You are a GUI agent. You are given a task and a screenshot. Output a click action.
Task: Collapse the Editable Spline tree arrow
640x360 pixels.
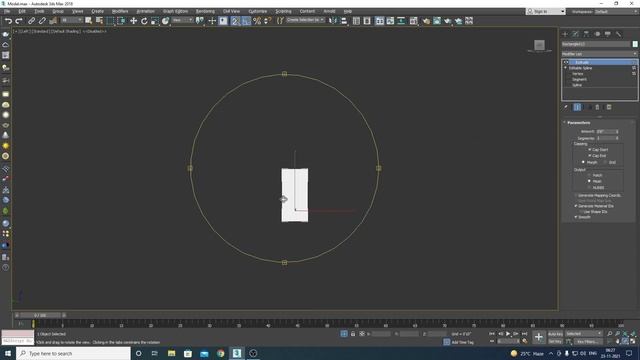565,68
